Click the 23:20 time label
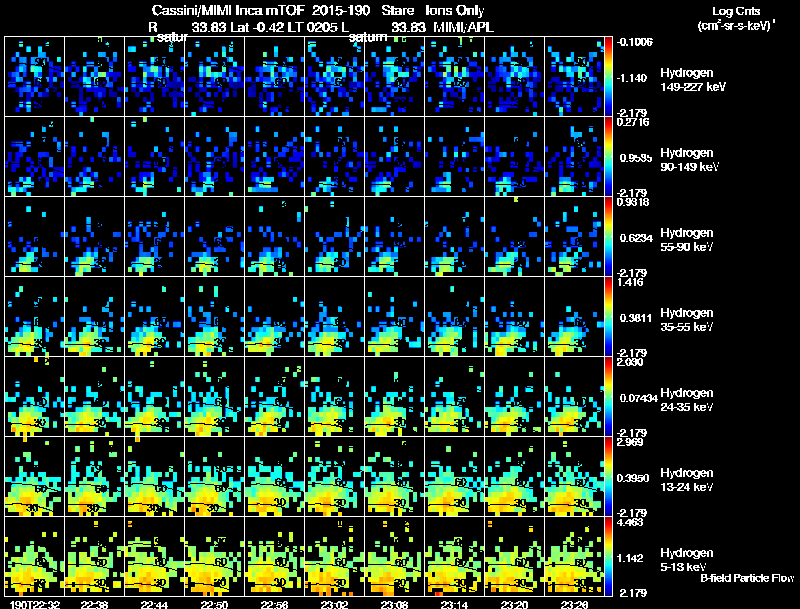Screen dimensions: 800x609 pos(514,604)
